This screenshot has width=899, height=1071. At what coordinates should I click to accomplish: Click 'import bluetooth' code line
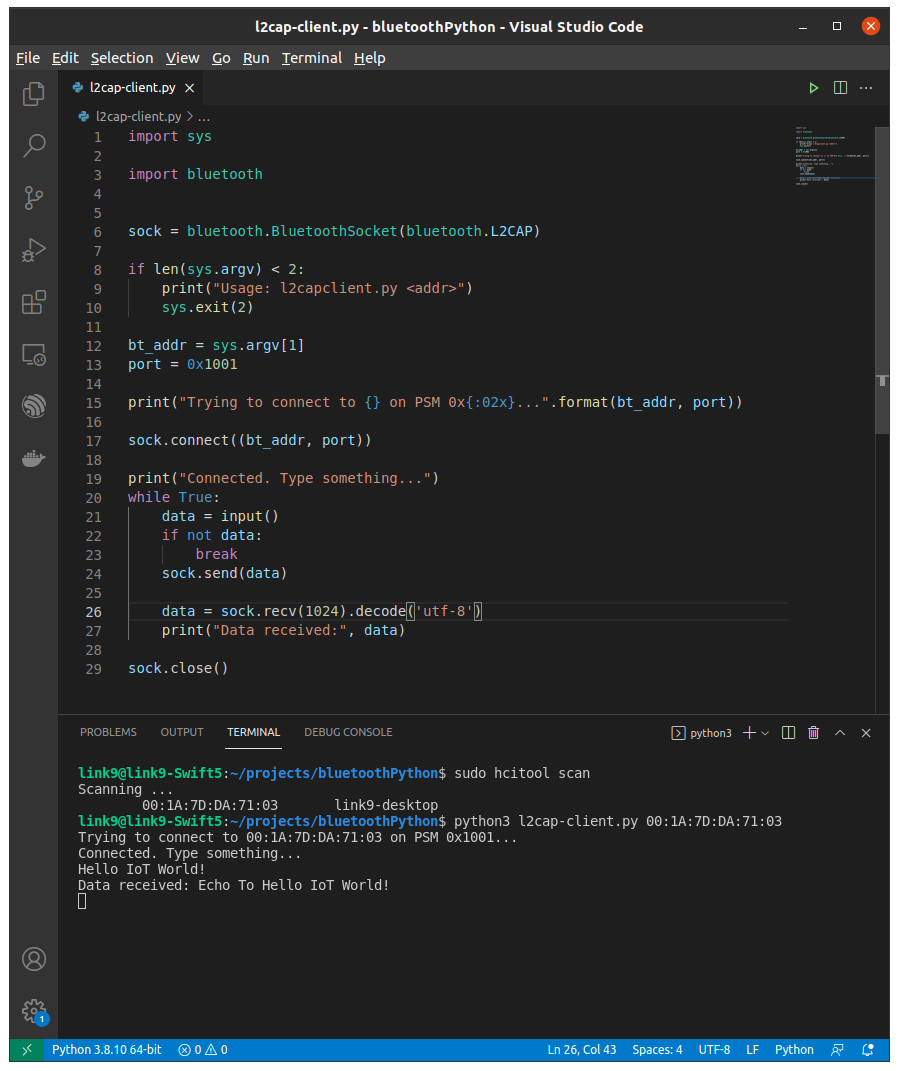tap(195, 174)
